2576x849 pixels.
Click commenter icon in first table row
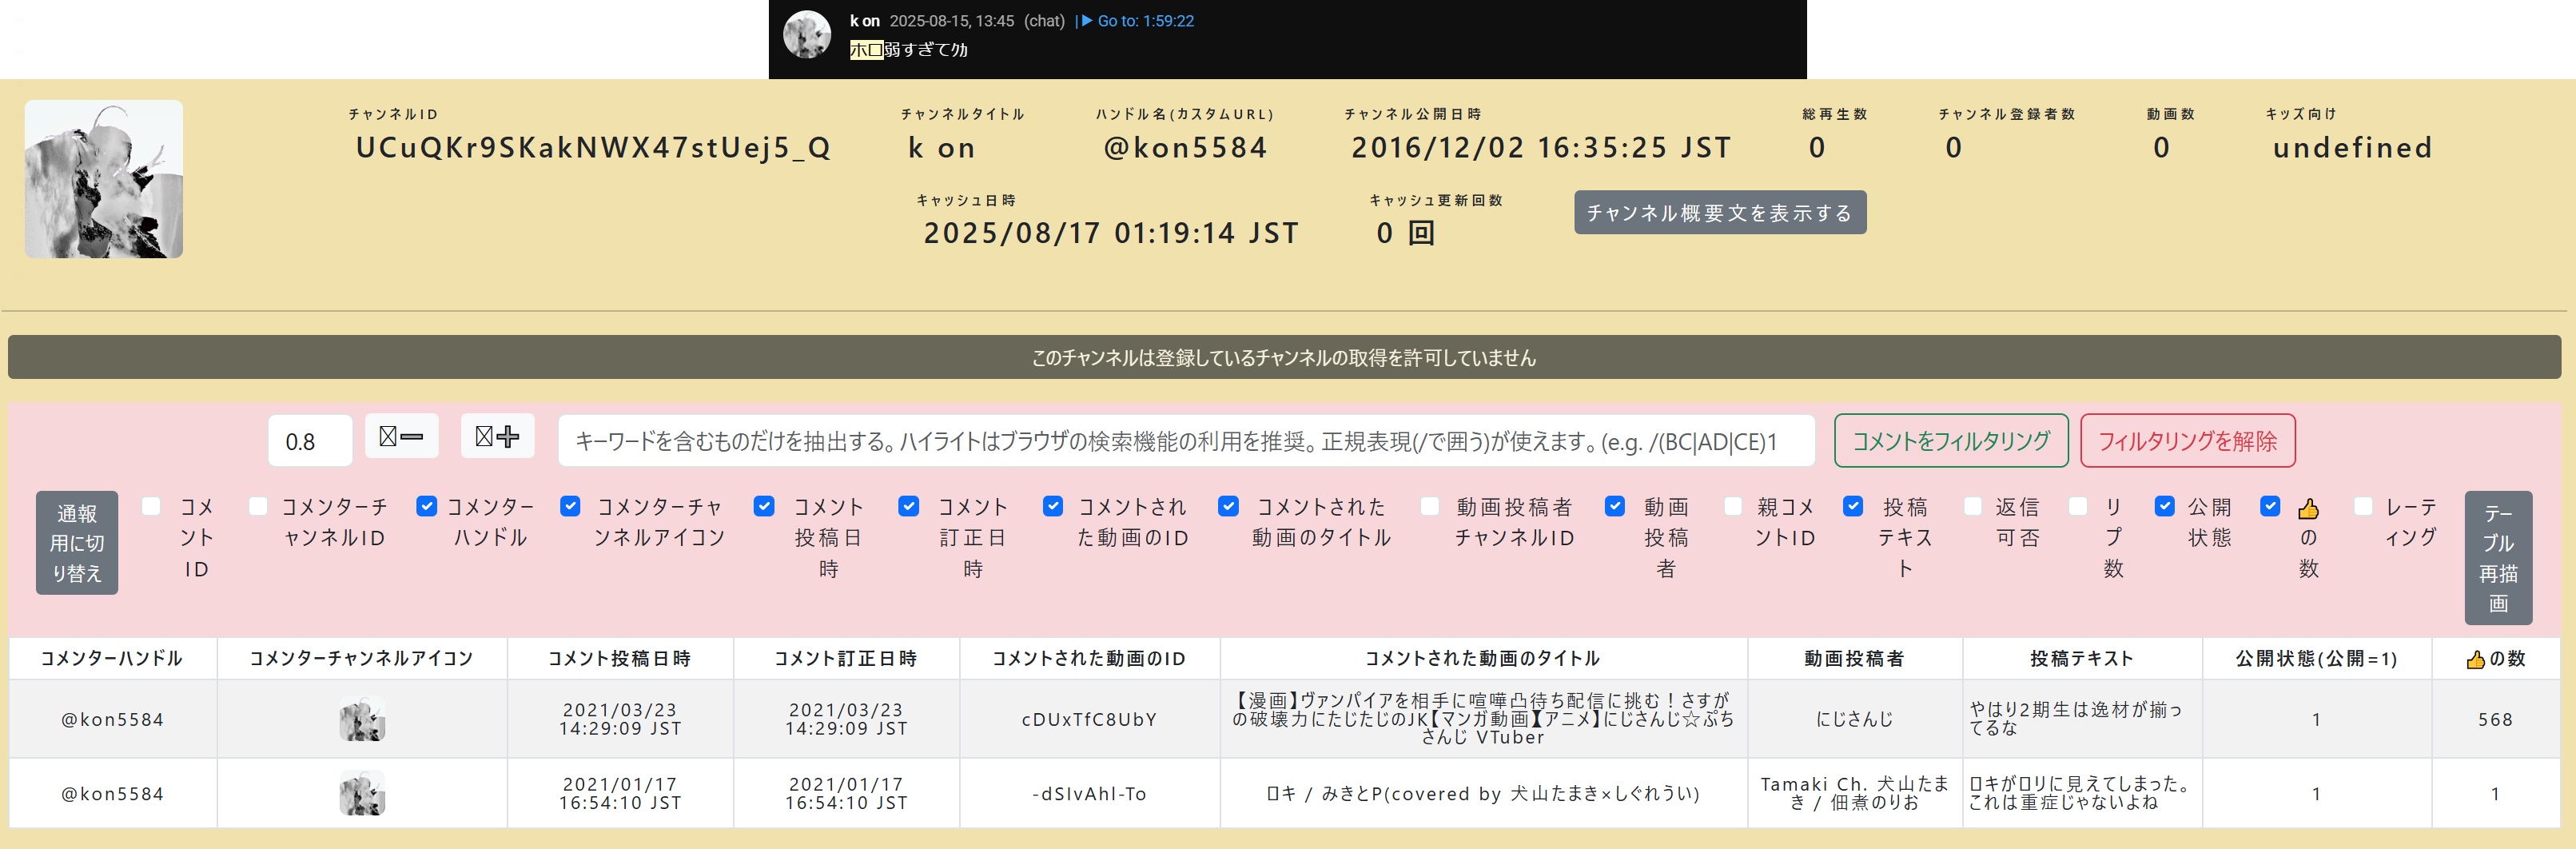(x=362, y=720)
